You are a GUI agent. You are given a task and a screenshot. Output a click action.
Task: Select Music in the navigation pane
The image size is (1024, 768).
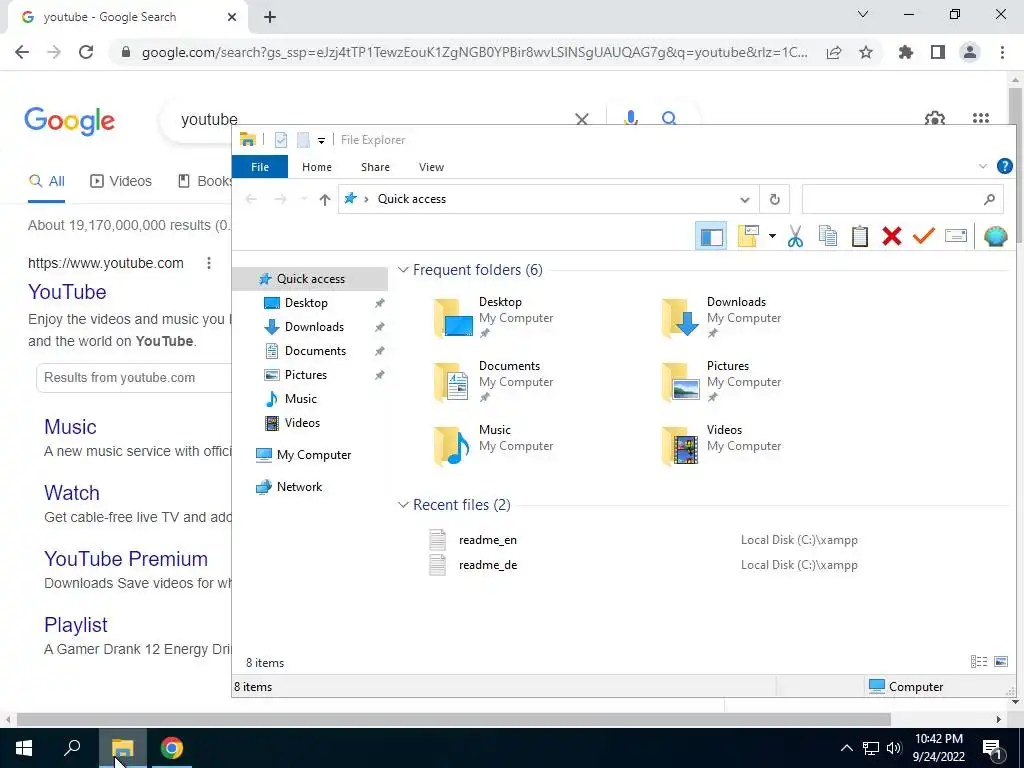click(x=300, y=399)
